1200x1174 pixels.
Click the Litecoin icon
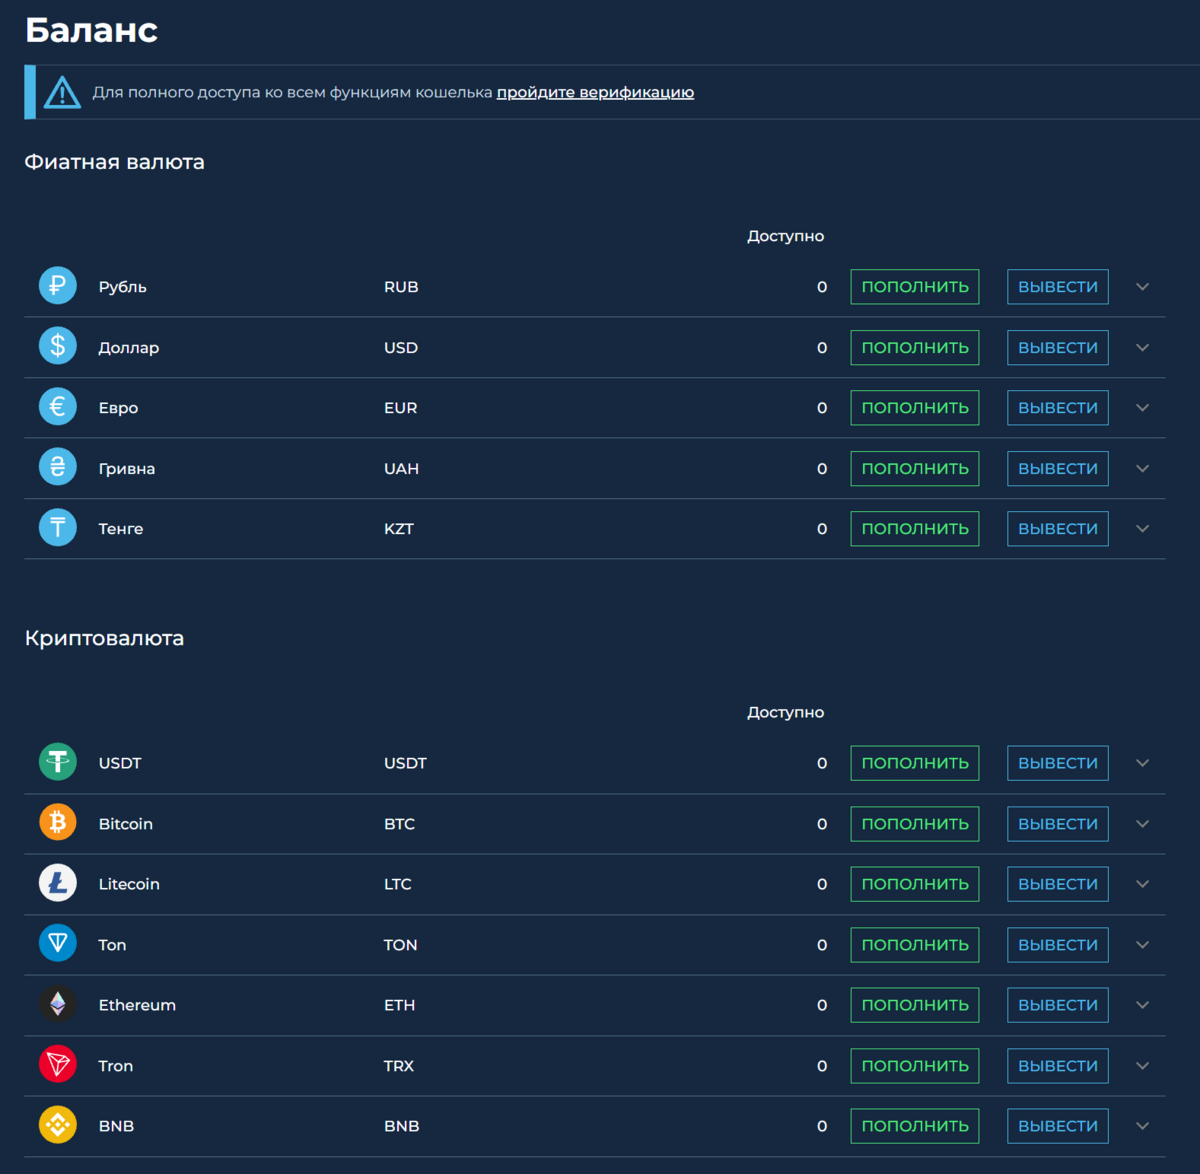coord(58,883)
